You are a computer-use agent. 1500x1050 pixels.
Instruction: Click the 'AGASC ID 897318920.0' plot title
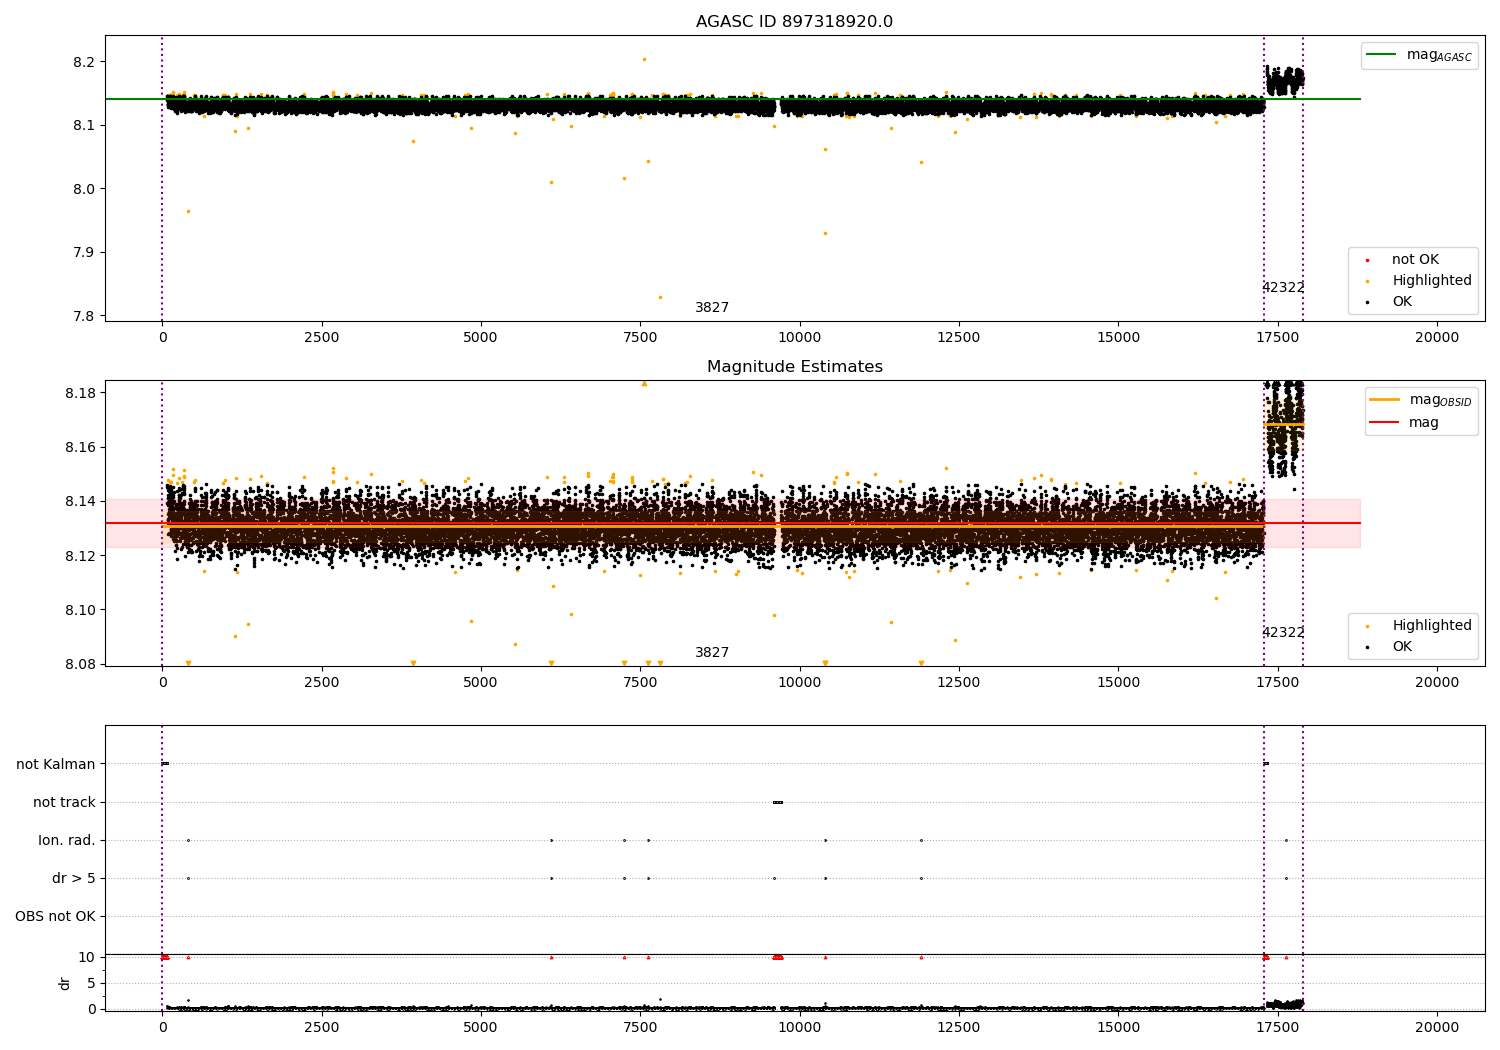[794, 22]
